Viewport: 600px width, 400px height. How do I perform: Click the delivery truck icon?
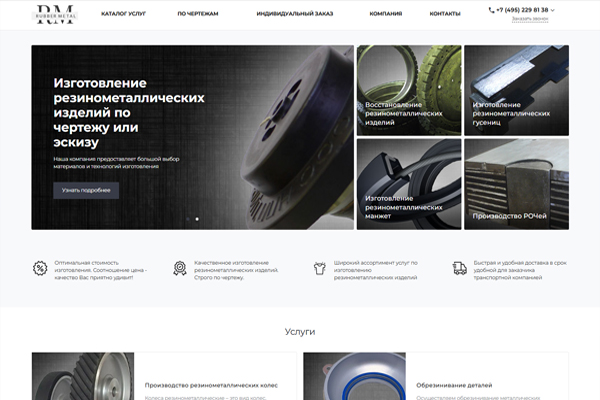click(459, 268)
